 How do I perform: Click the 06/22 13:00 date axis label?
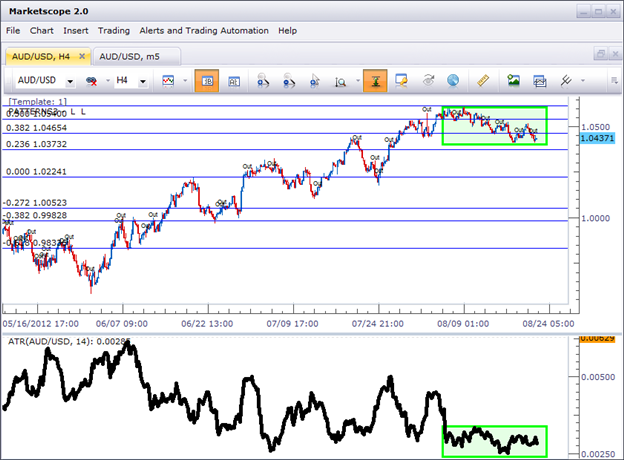pyautogui.click(x=207, y=324)
